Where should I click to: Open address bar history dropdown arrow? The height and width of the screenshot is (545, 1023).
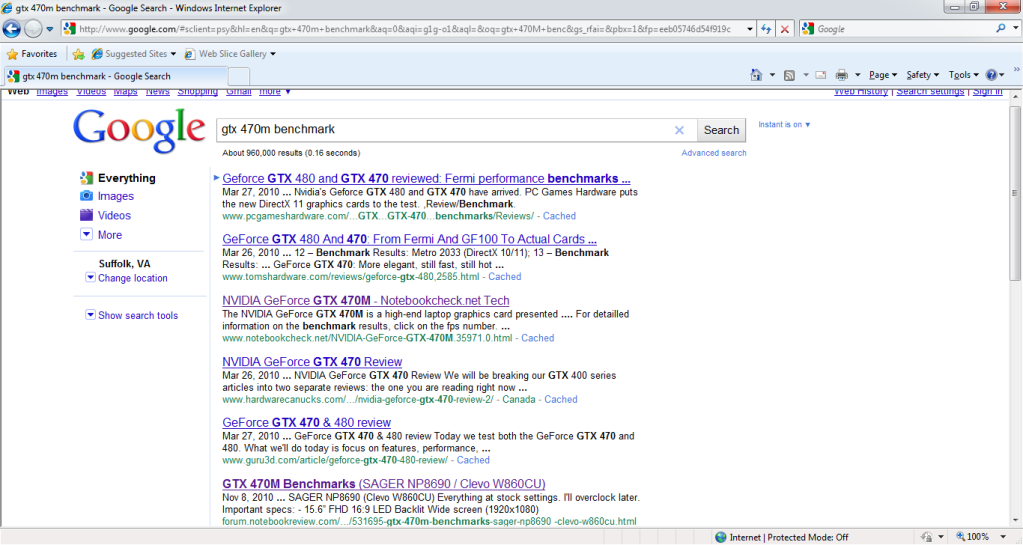(750, 29)
